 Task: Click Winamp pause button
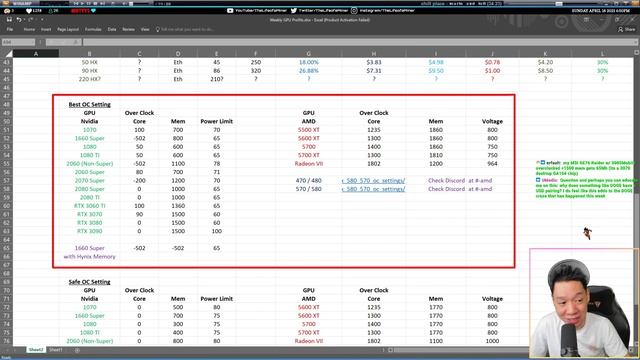click(89, 3)
